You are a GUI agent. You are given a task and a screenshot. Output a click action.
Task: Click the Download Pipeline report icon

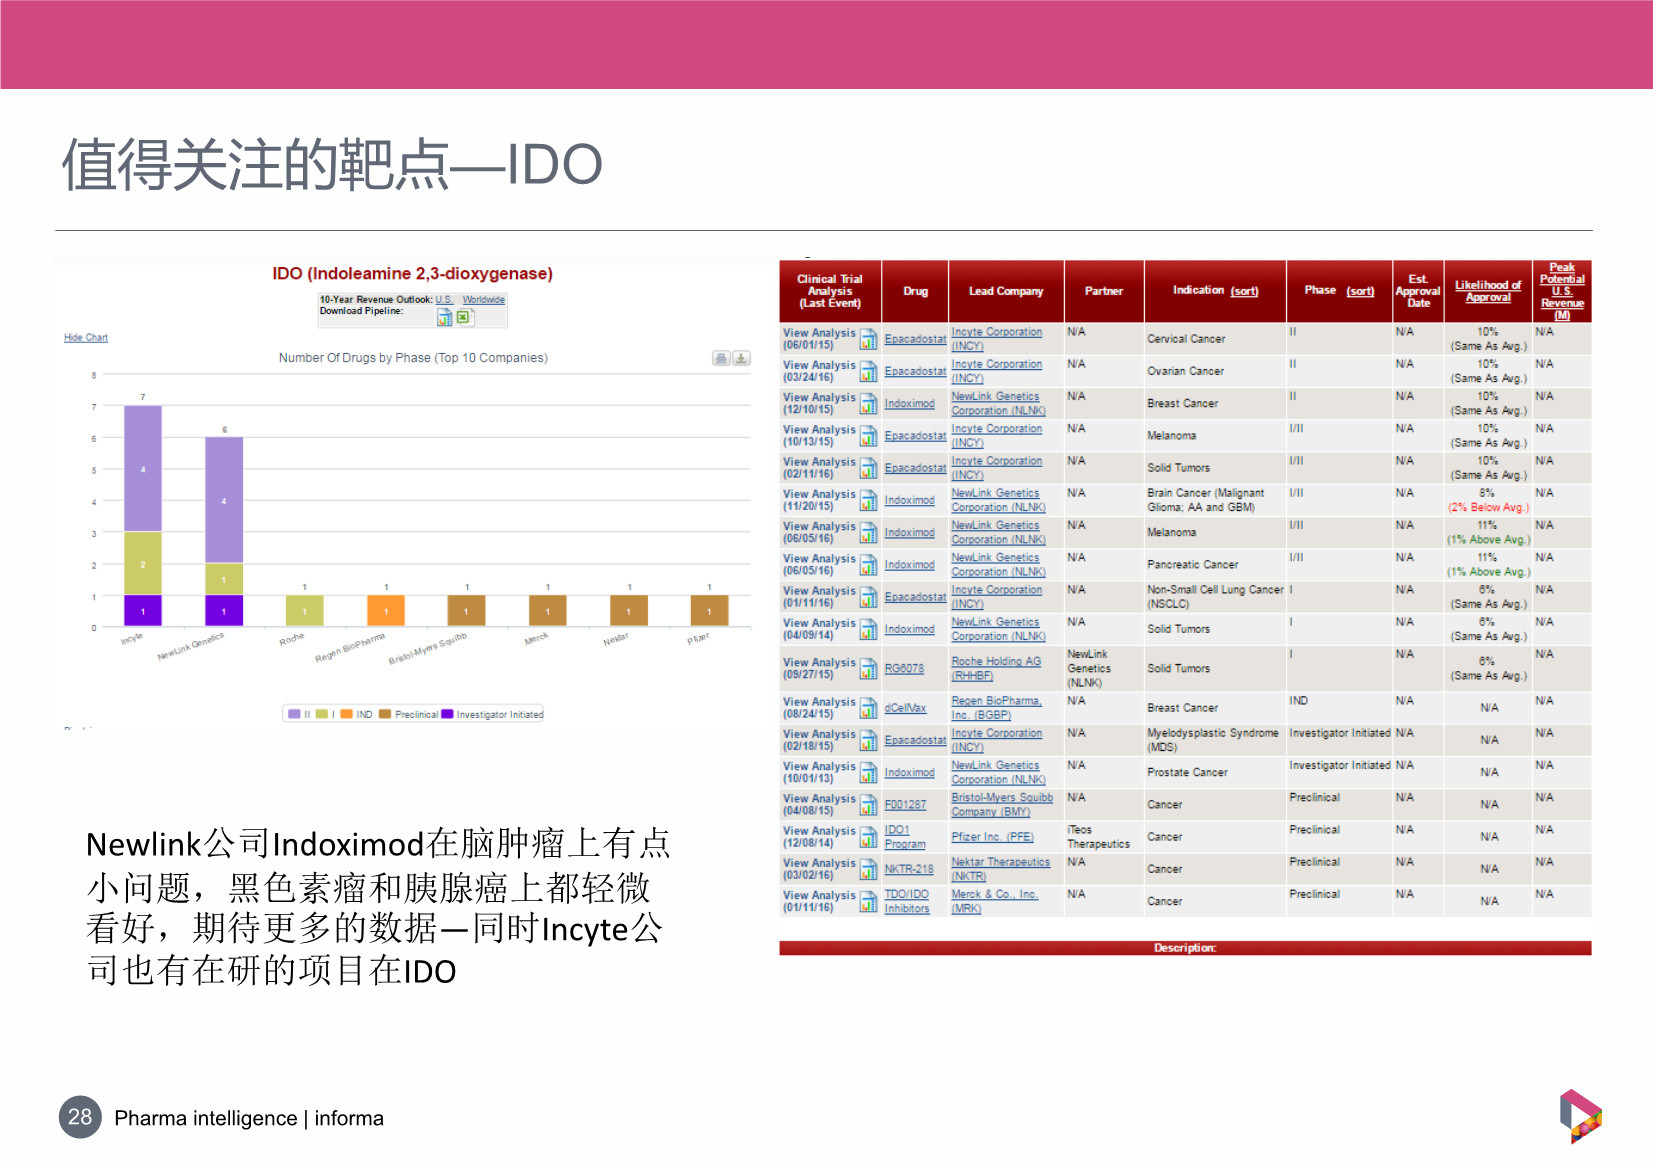444,317
